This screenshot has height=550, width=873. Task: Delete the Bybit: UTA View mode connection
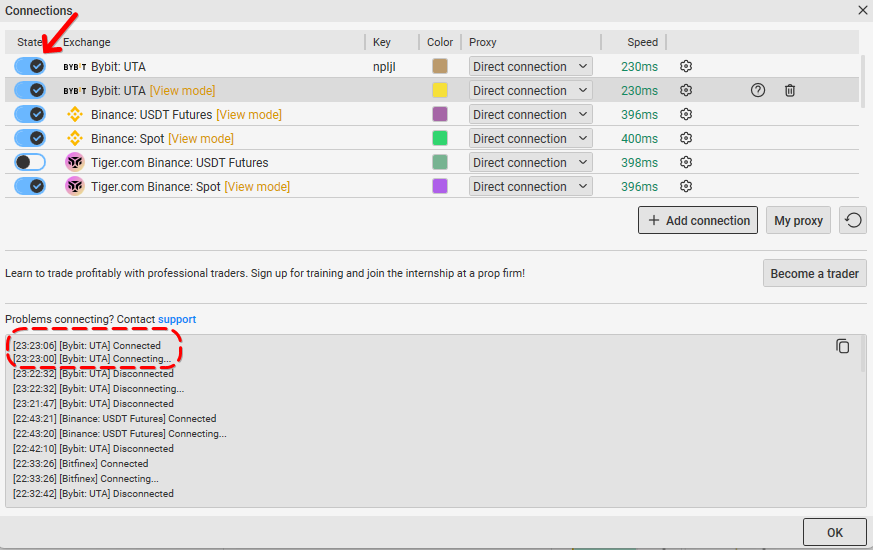coord(789,90)
